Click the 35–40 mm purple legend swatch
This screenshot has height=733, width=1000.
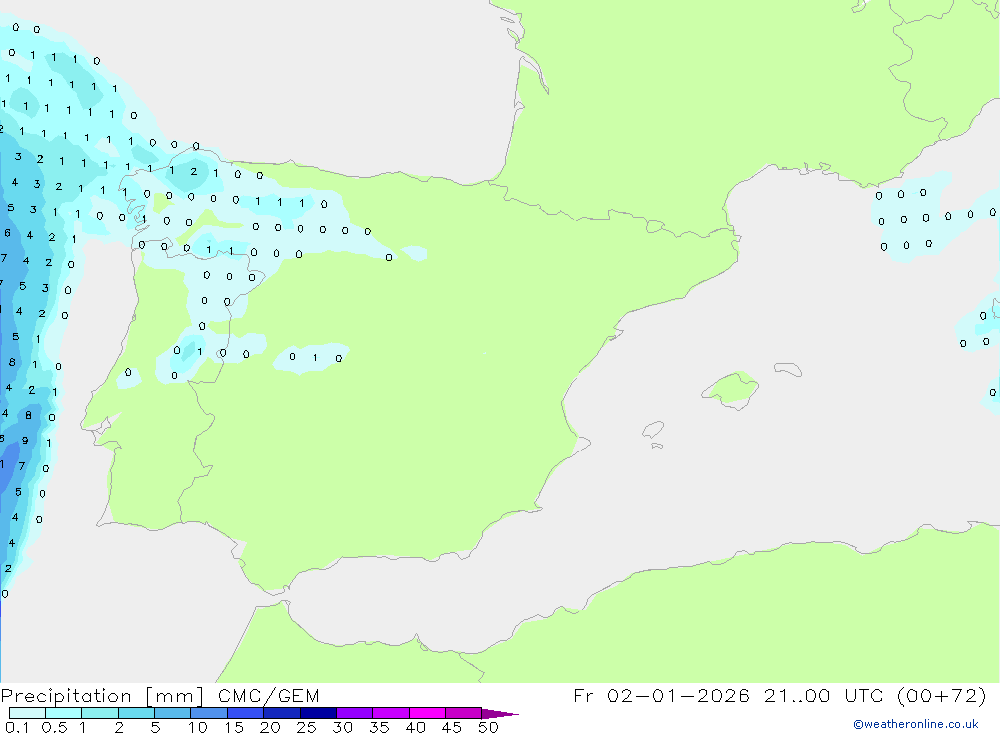pos(390,713)
